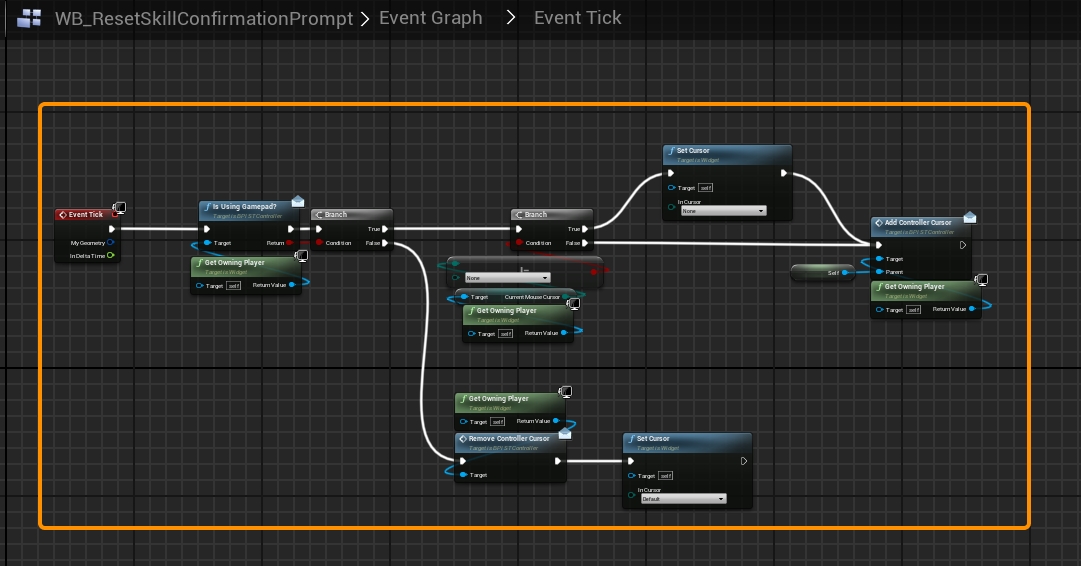1081x566 pixels.
Task: Open the None dropdown on the not-equal node
Action: point(507,277)
